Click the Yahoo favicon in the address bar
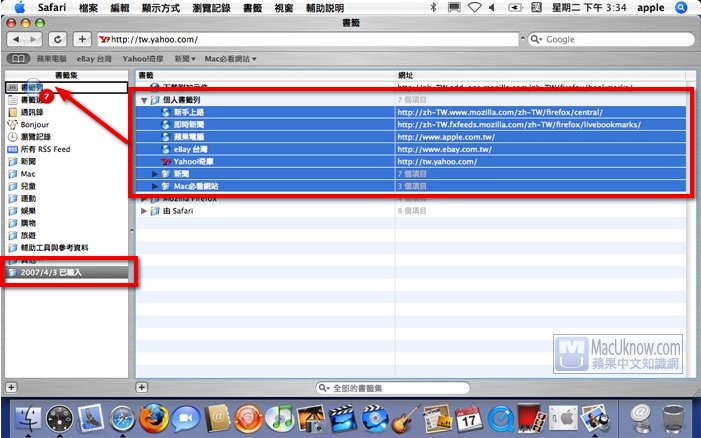This screenshot has height=438, width=701. click(105, 39)
